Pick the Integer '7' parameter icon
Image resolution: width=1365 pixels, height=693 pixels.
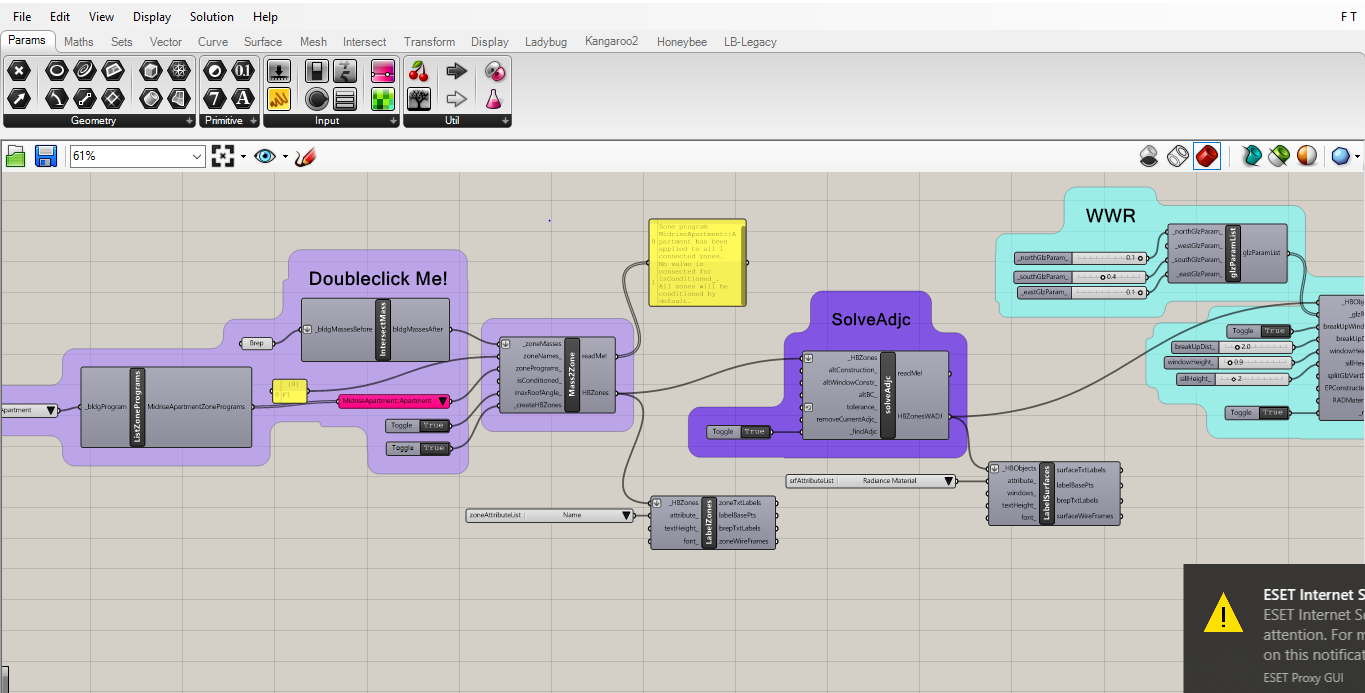tap(216, 98)
